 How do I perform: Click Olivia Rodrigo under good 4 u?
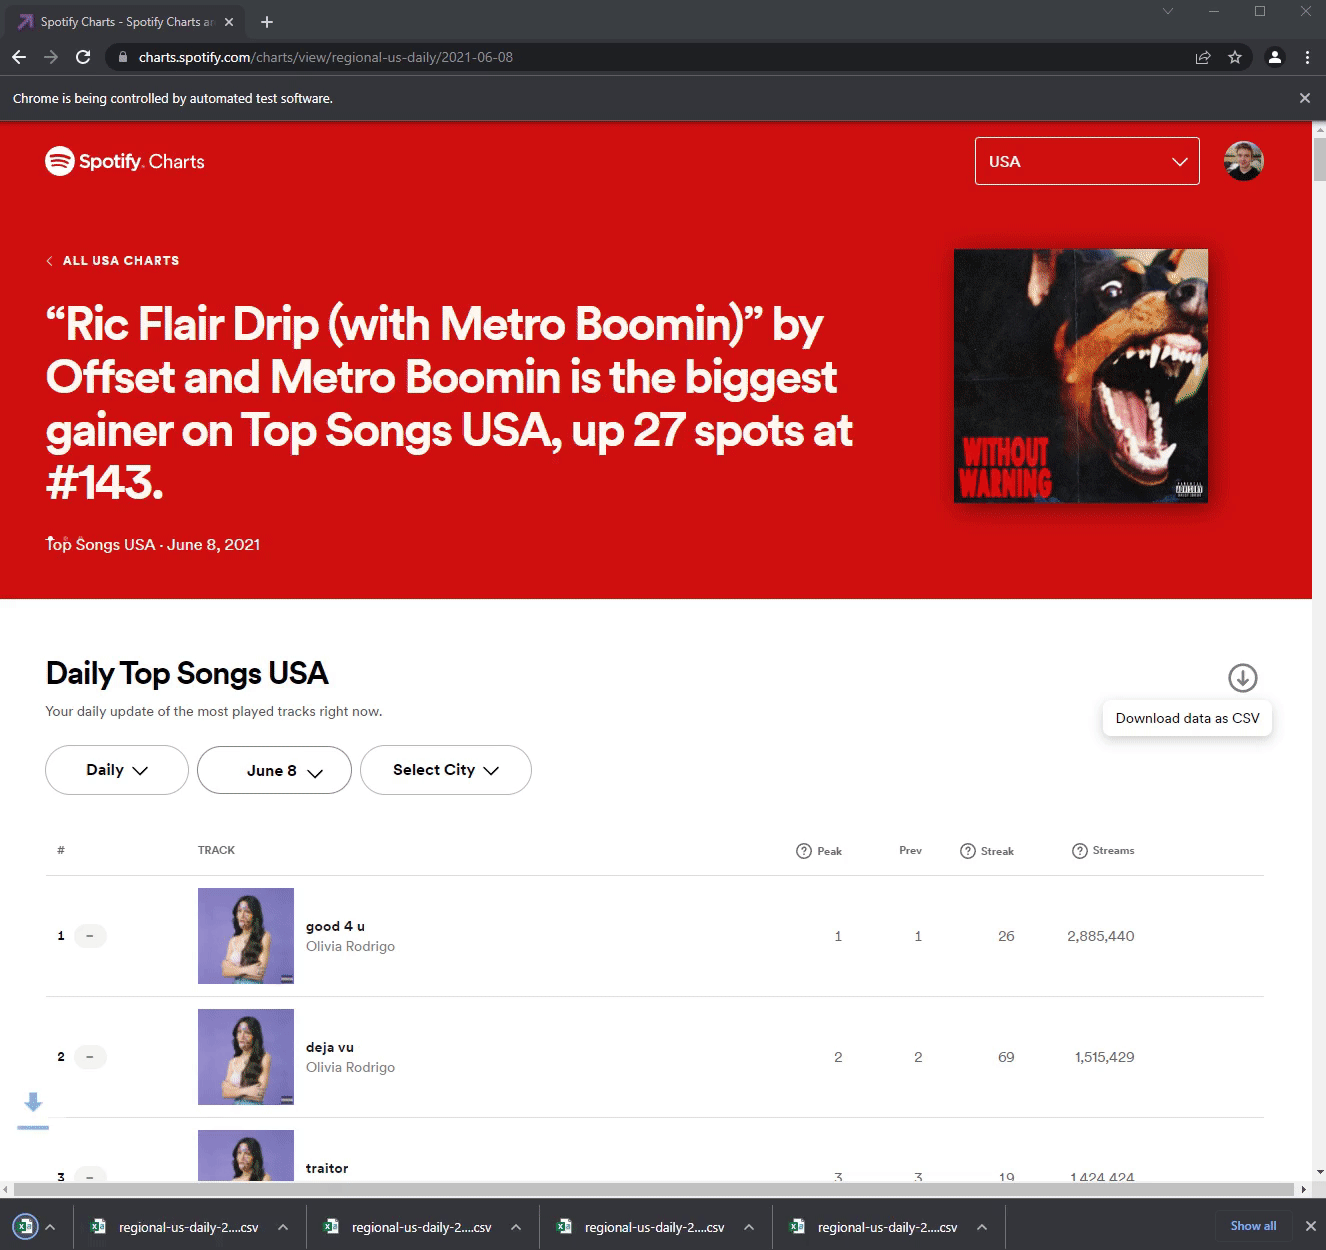pos(350,946)
